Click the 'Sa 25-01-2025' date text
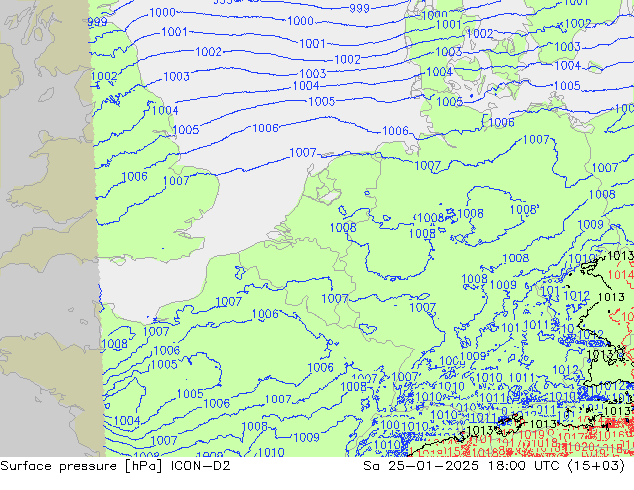 tap(421, 466)
